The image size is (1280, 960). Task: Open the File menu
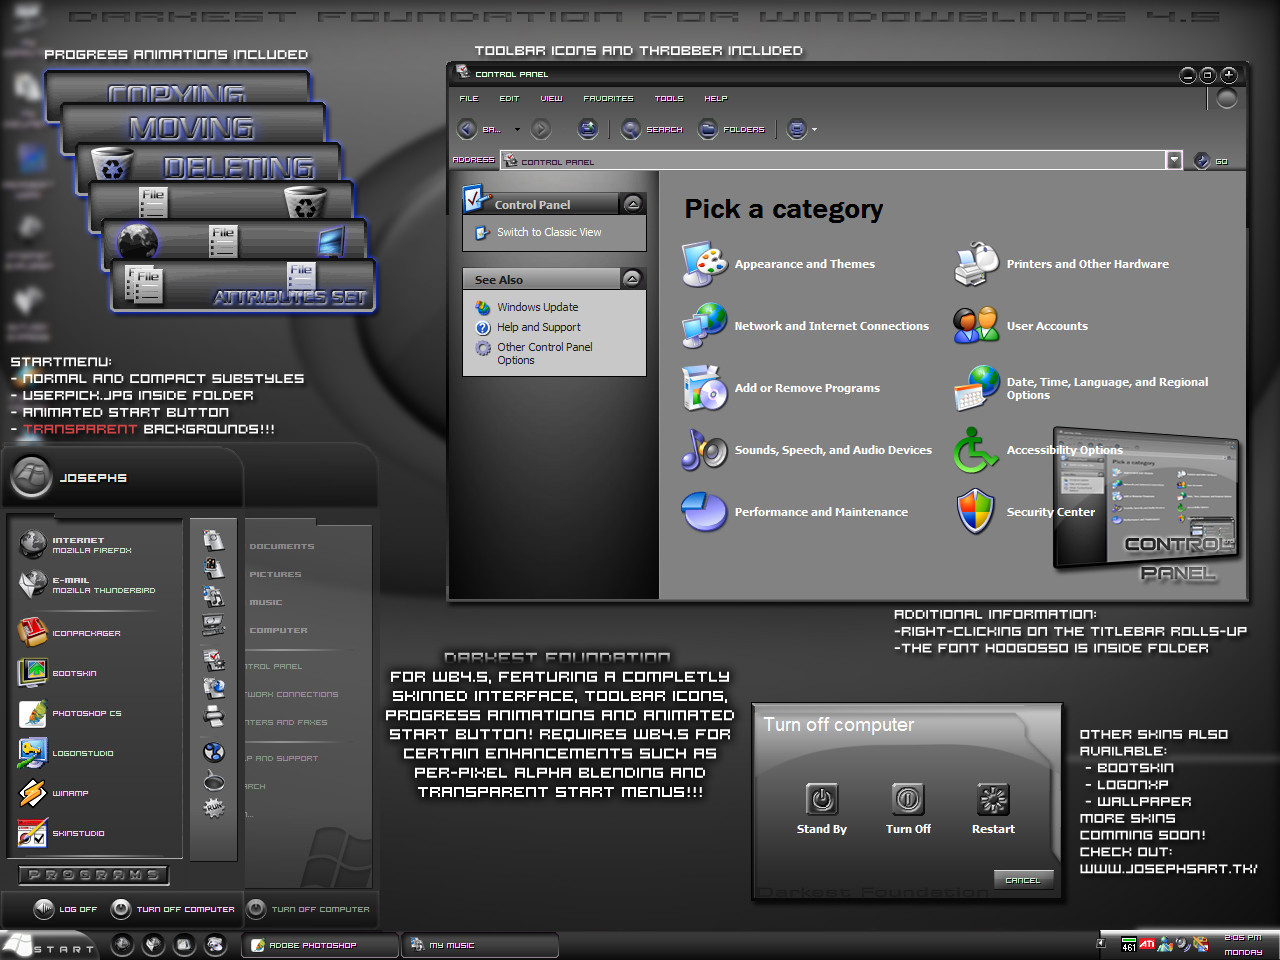469,99
